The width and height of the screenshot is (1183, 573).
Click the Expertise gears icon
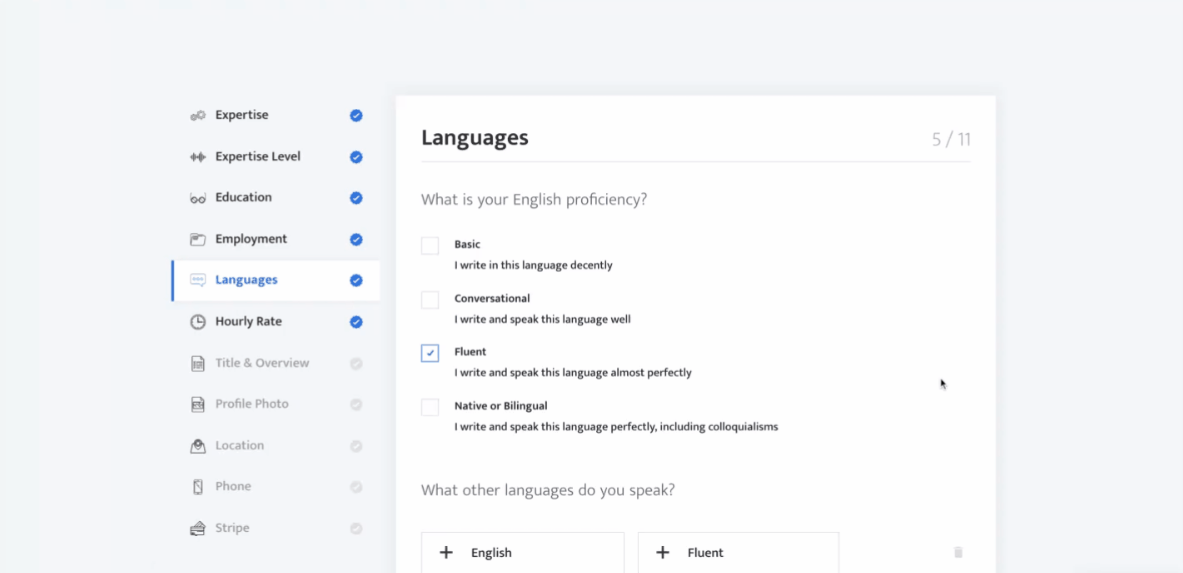click(198, 116)
